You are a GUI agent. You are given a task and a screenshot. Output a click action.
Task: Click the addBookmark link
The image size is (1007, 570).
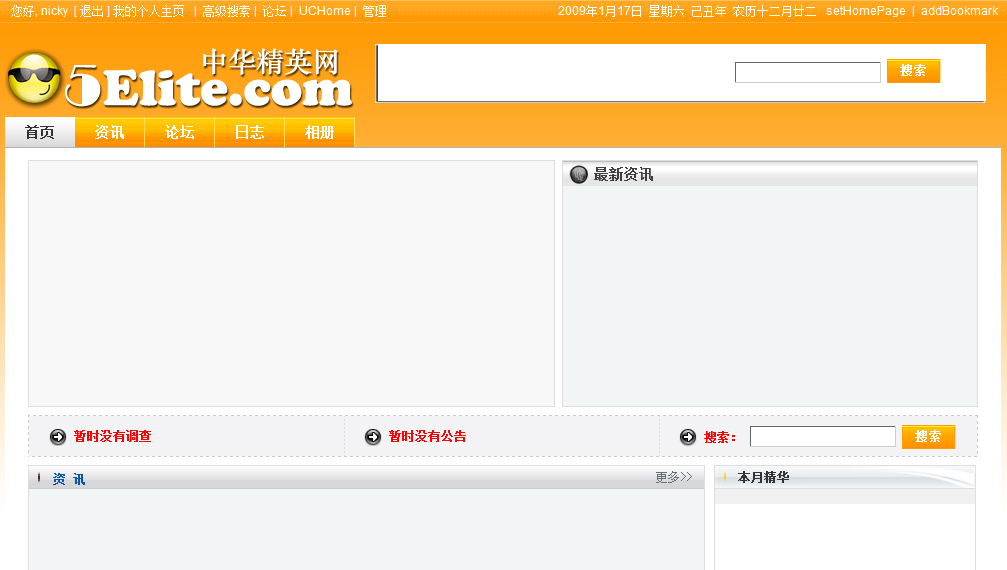(959, 11)
